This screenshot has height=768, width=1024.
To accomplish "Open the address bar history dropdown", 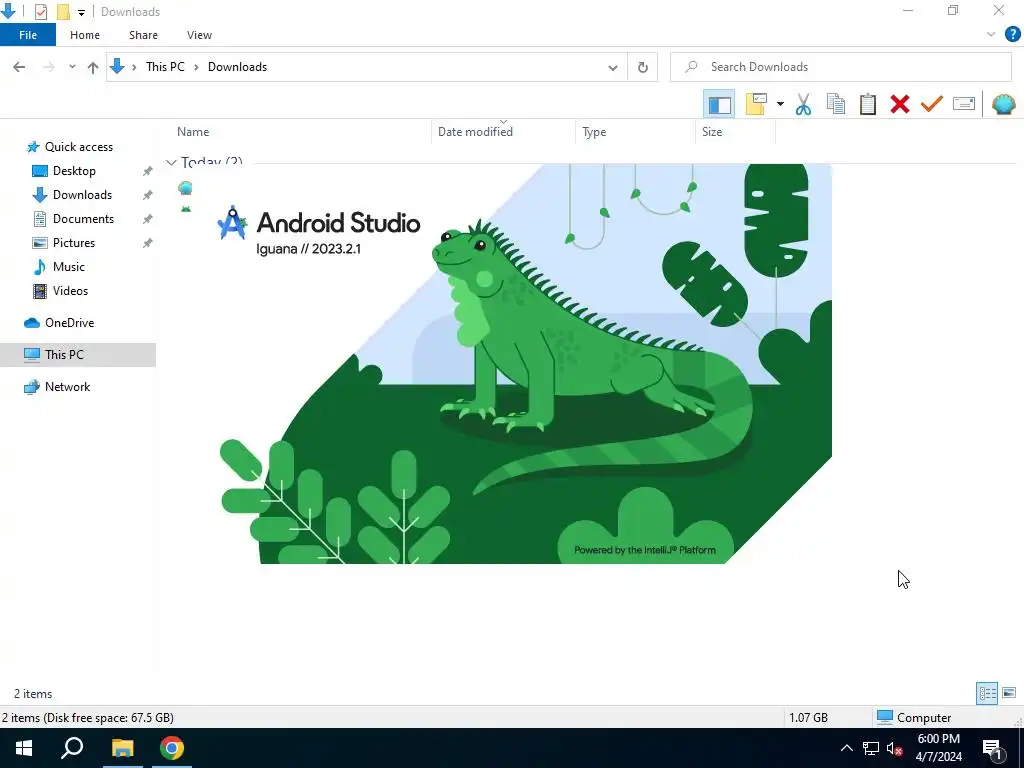I will 613,67.
